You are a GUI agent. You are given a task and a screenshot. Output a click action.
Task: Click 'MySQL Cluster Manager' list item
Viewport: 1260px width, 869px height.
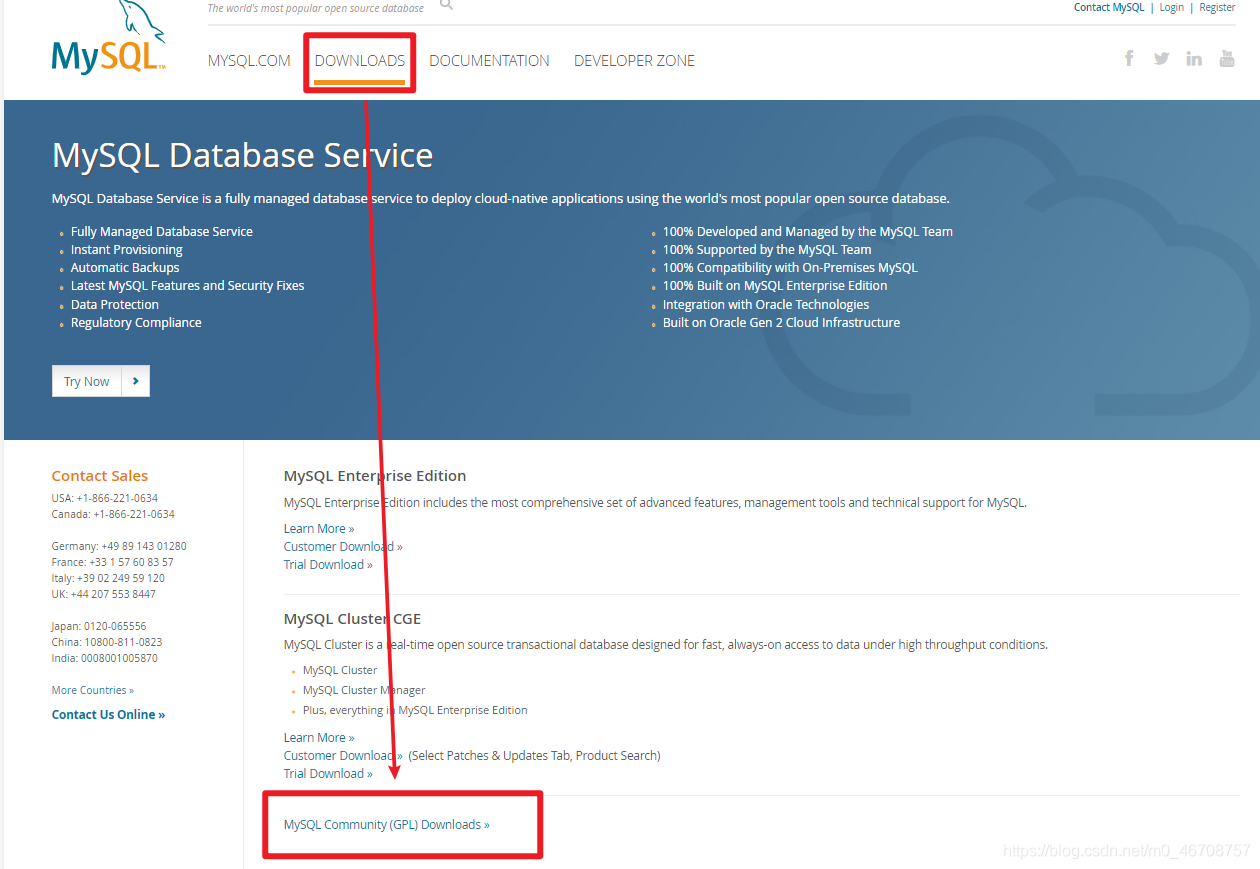[364, 690]
